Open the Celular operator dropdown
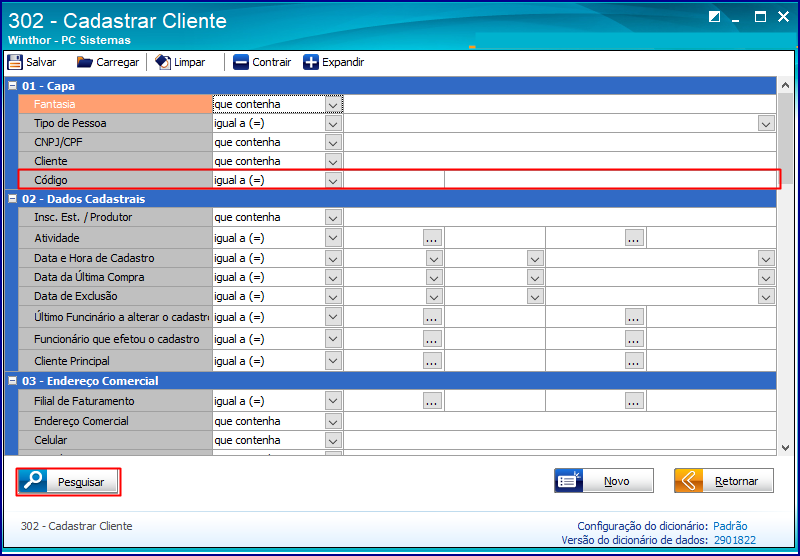Viewport: 800px width, 556px height. click(x=333, y=440)
